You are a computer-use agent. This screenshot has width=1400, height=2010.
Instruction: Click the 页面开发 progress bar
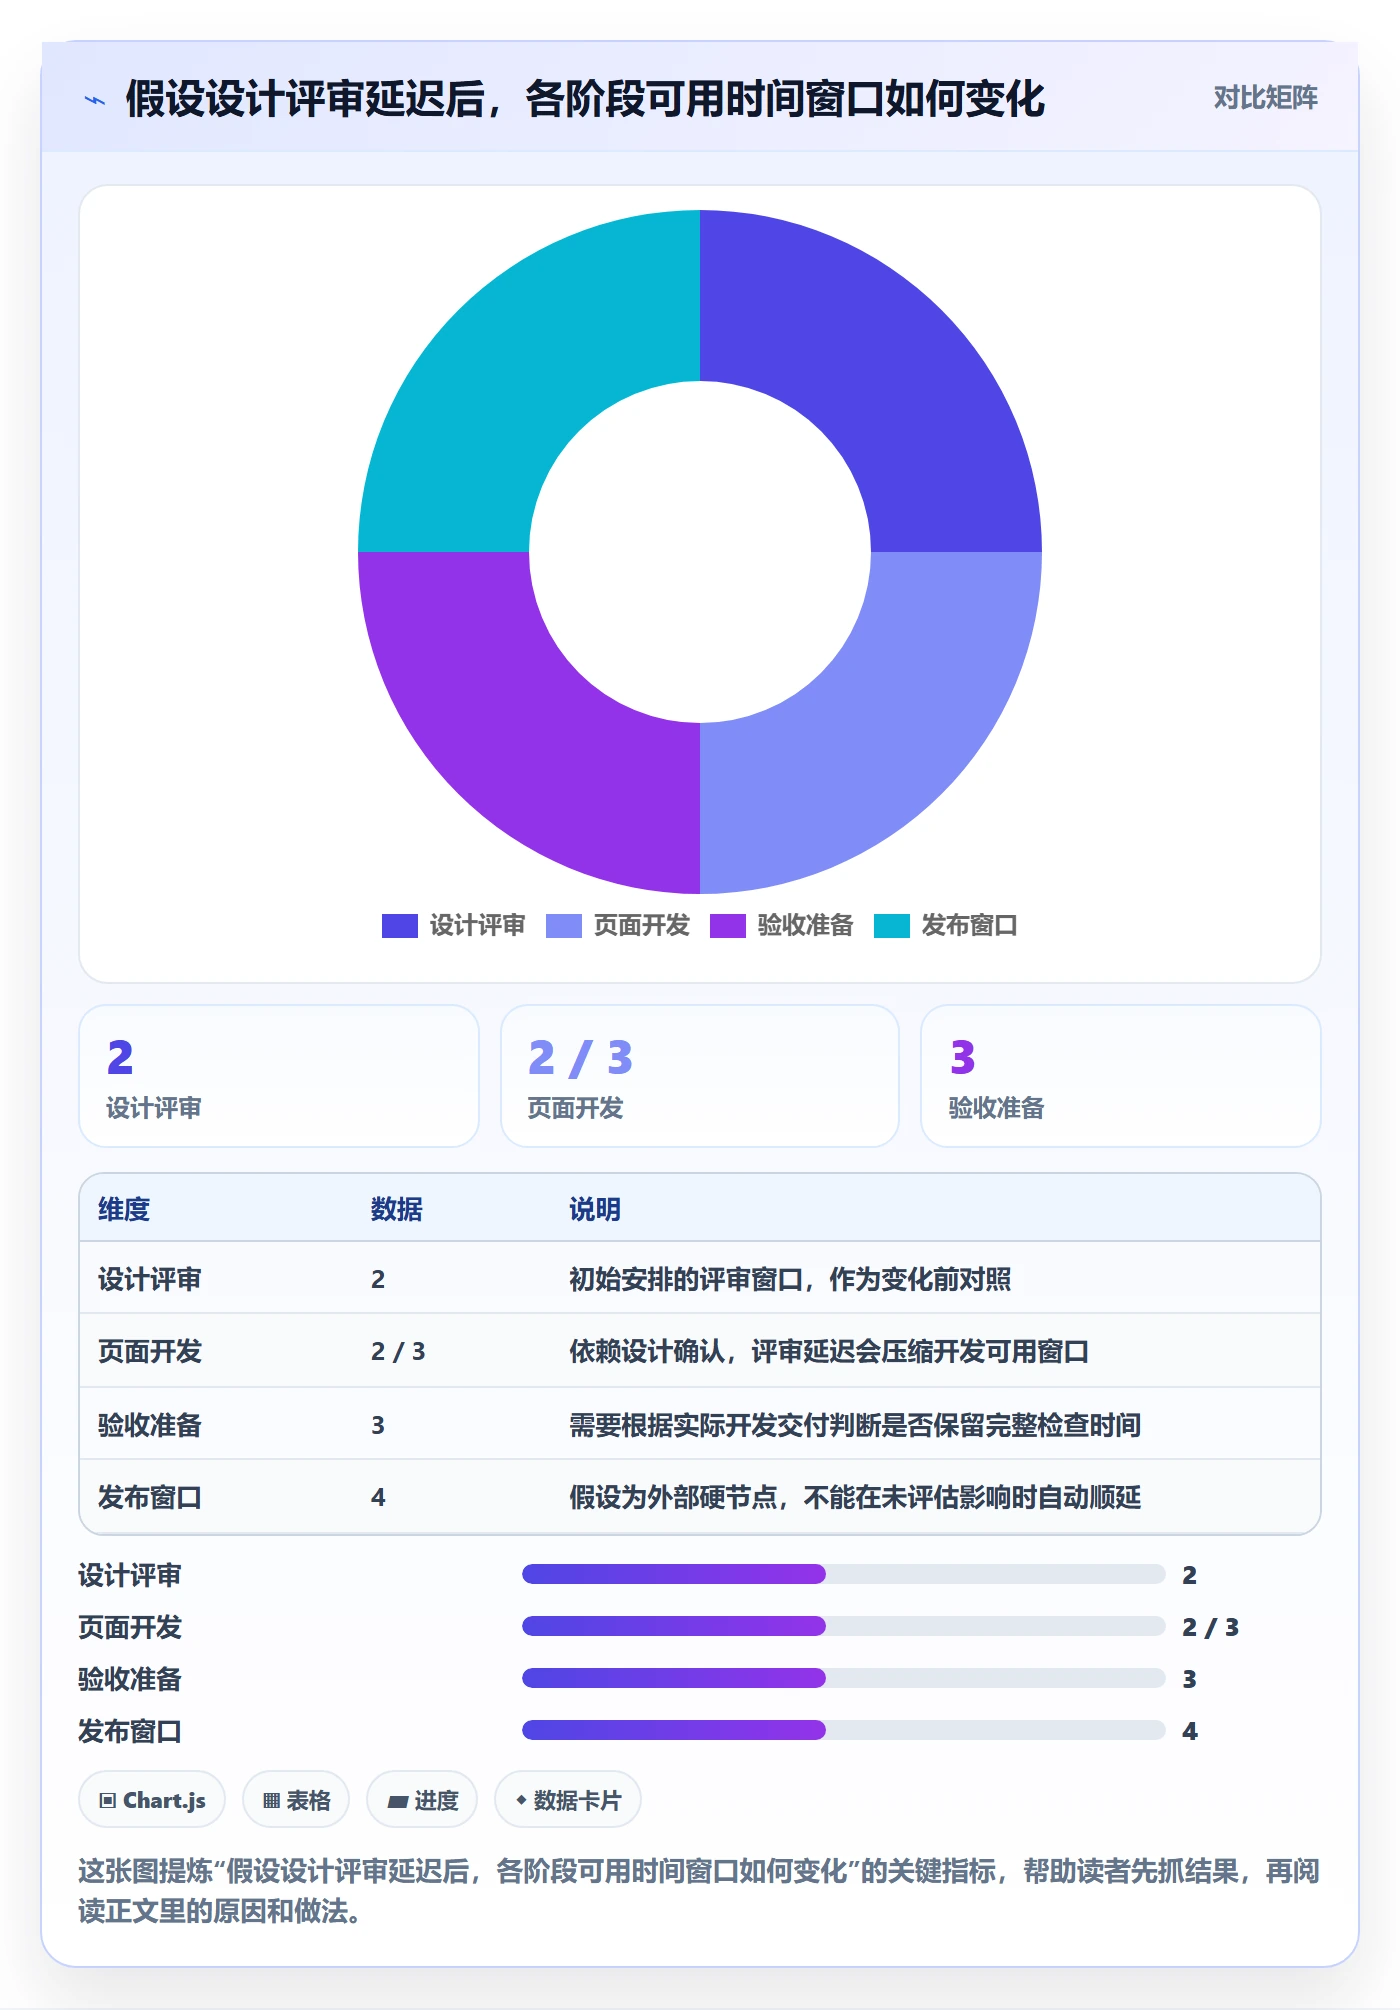click(x=844, y=1626)
